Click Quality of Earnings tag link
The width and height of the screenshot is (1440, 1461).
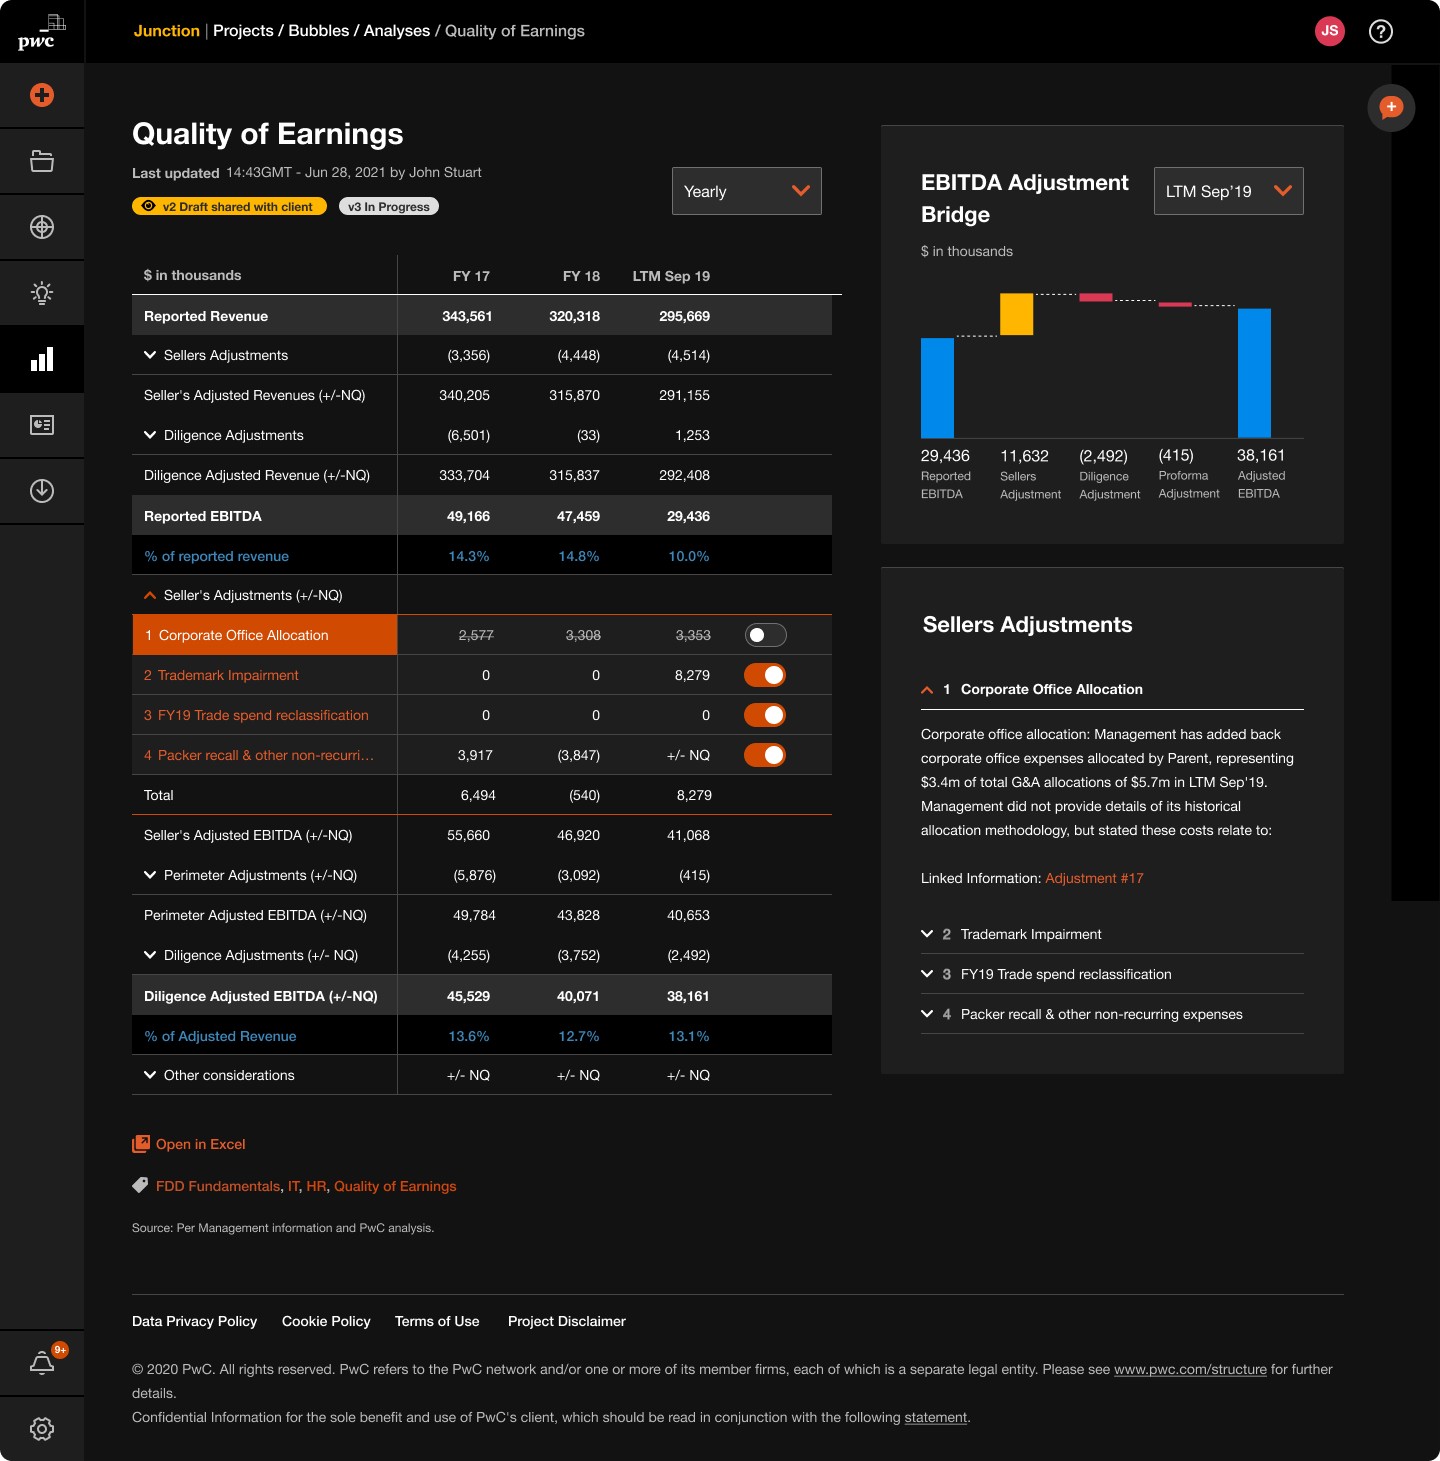tap(395, 1186)
